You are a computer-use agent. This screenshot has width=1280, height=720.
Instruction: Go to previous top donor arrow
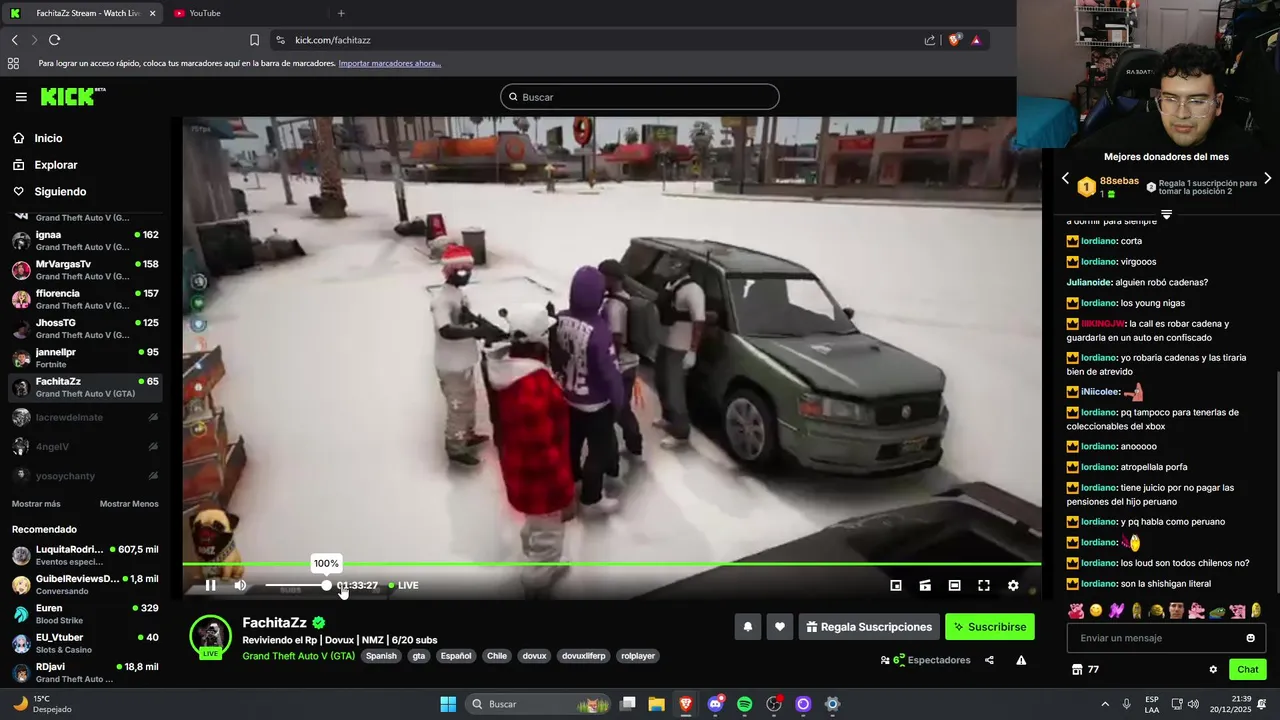click(x=1065, y=178)
